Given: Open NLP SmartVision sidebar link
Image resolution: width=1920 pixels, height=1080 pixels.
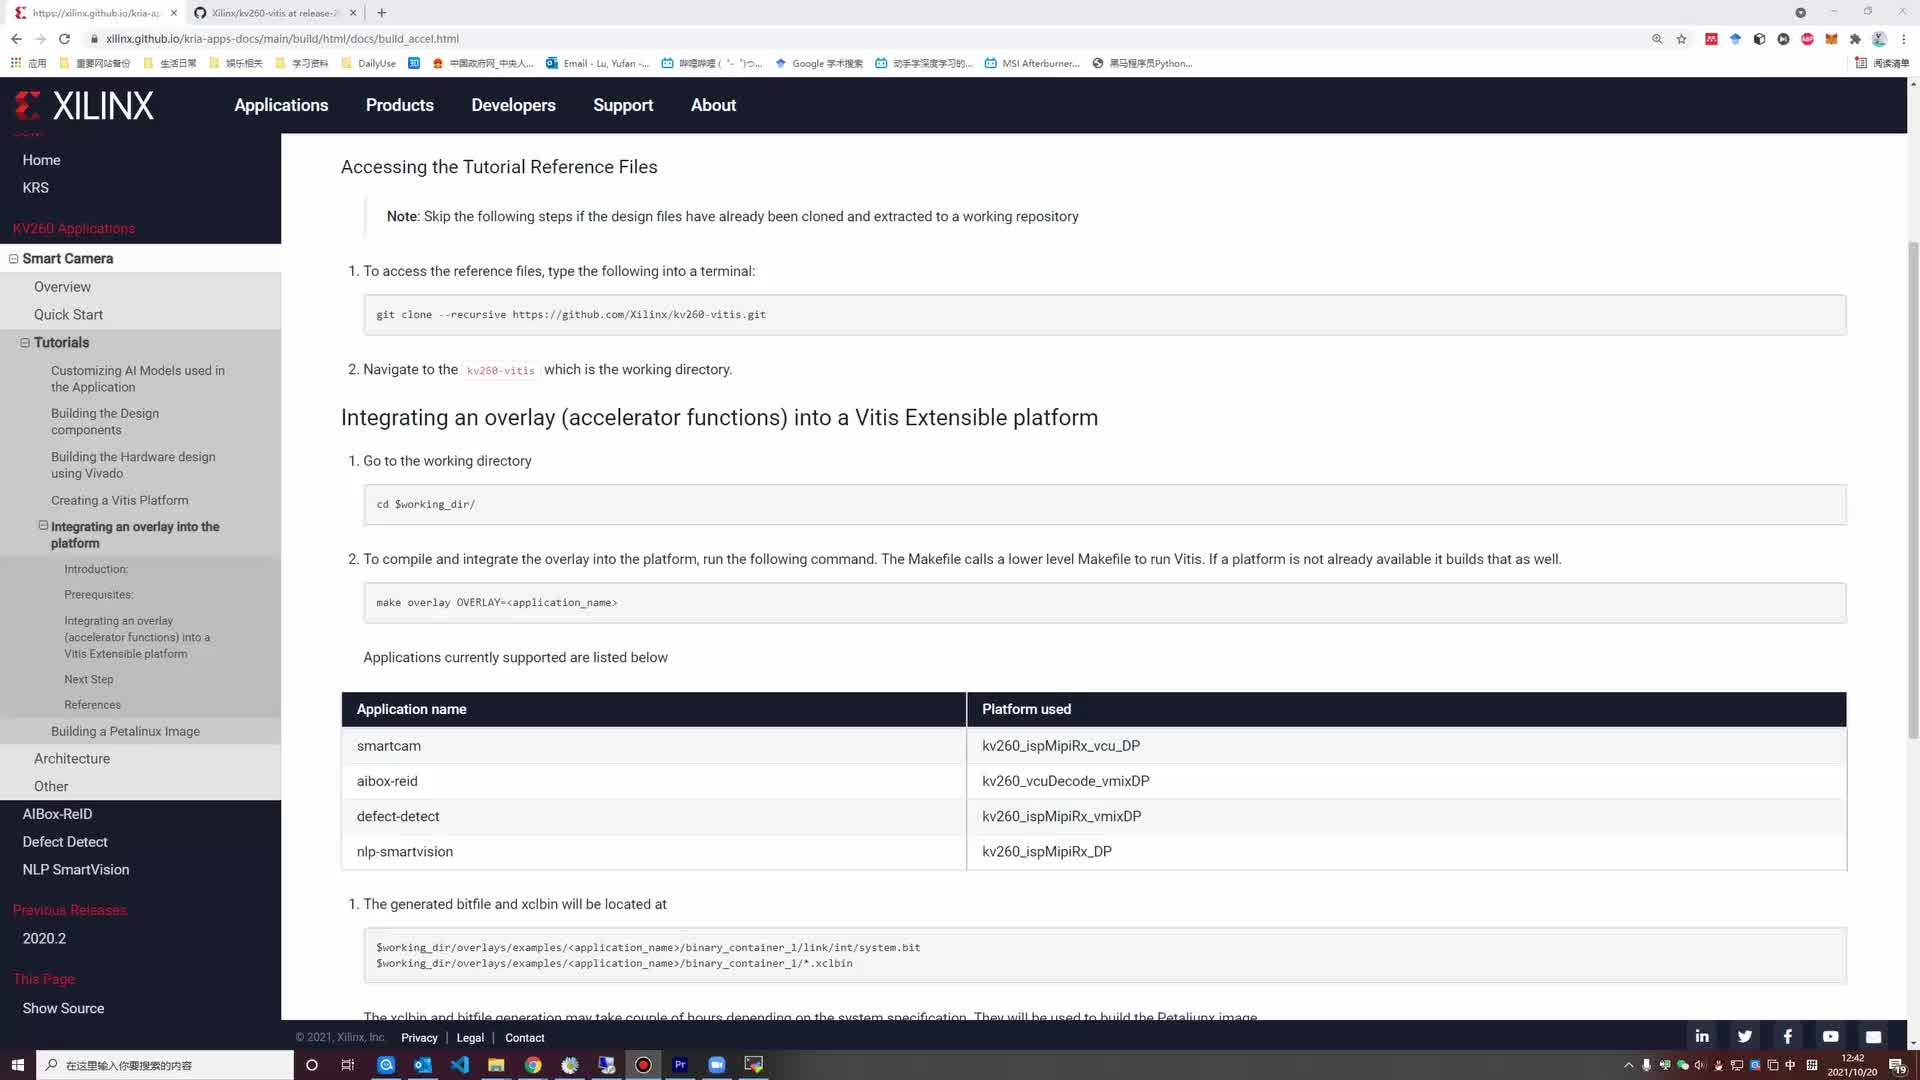Looking at the screenshot, I should [76, 870].
